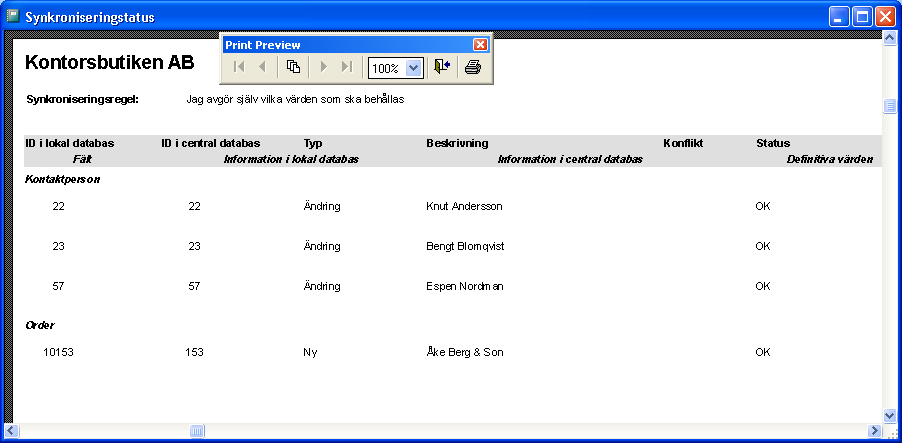902x443 pixels.
Task: Close the Synkroniseringstatus window
Action: point(885,16)
